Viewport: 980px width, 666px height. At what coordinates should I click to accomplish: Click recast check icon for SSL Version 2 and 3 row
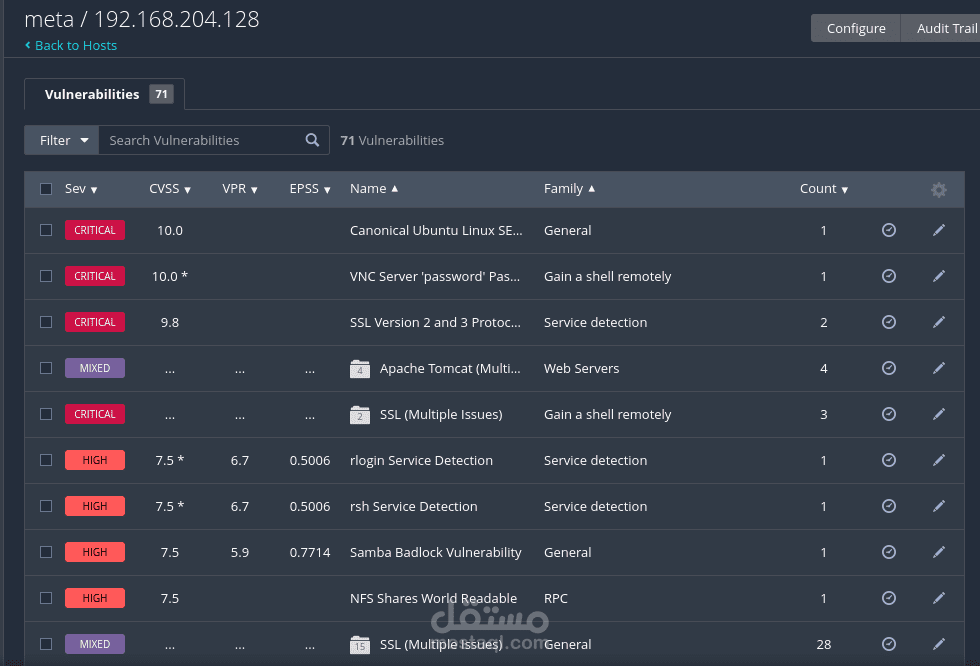[x=889, y=322]
